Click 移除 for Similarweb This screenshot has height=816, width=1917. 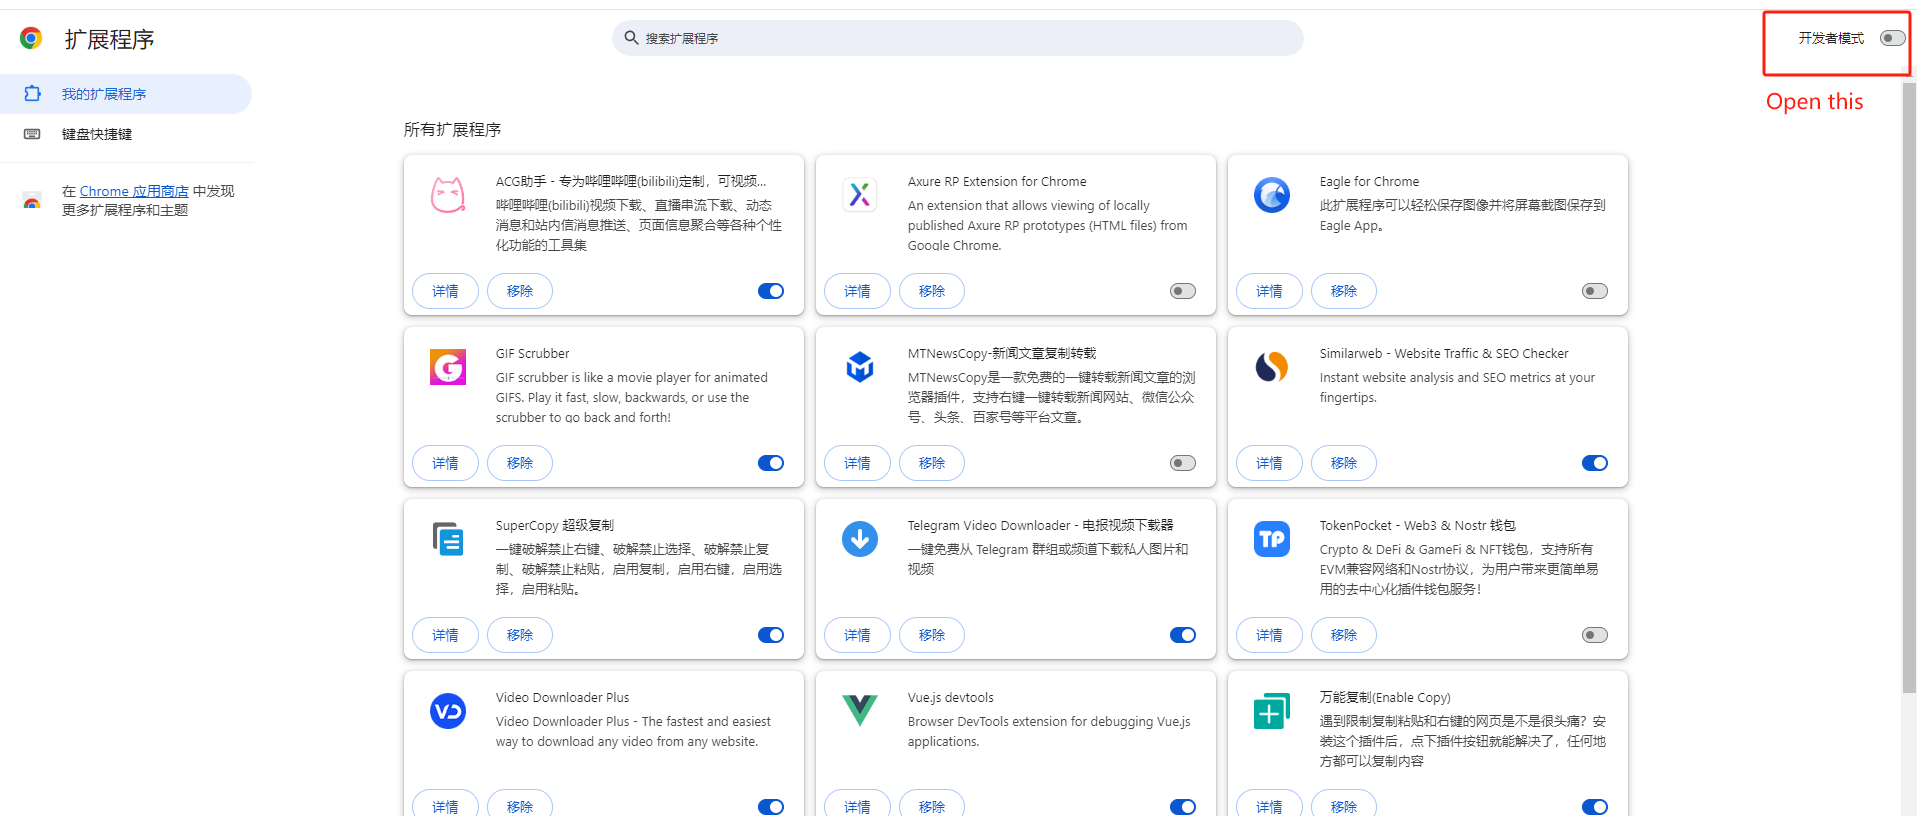tap(1344, 463)
